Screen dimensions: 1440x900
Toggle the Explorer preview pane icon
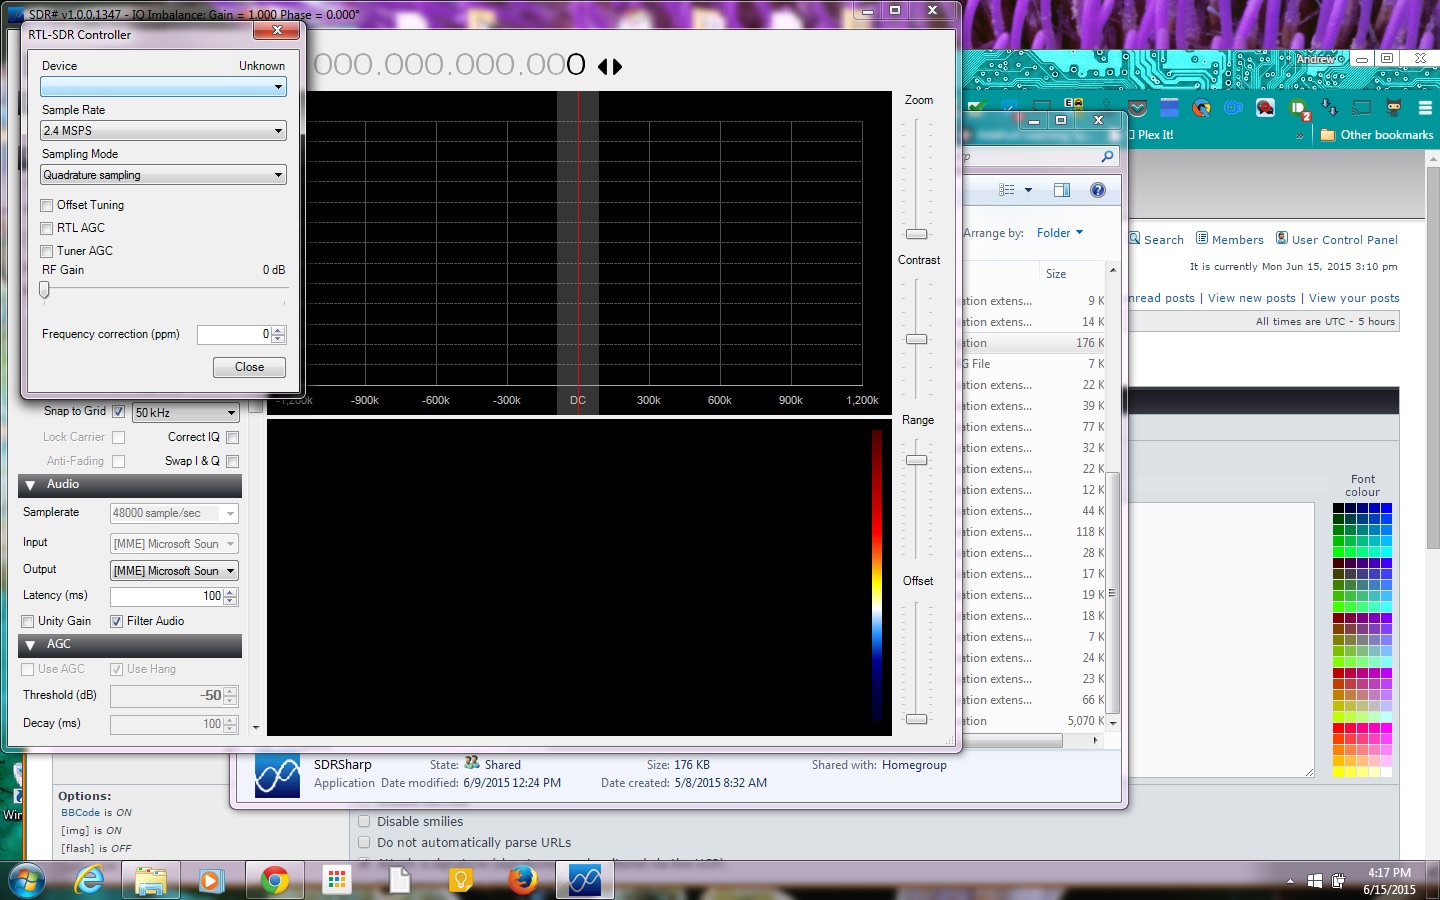(1061, 190)
